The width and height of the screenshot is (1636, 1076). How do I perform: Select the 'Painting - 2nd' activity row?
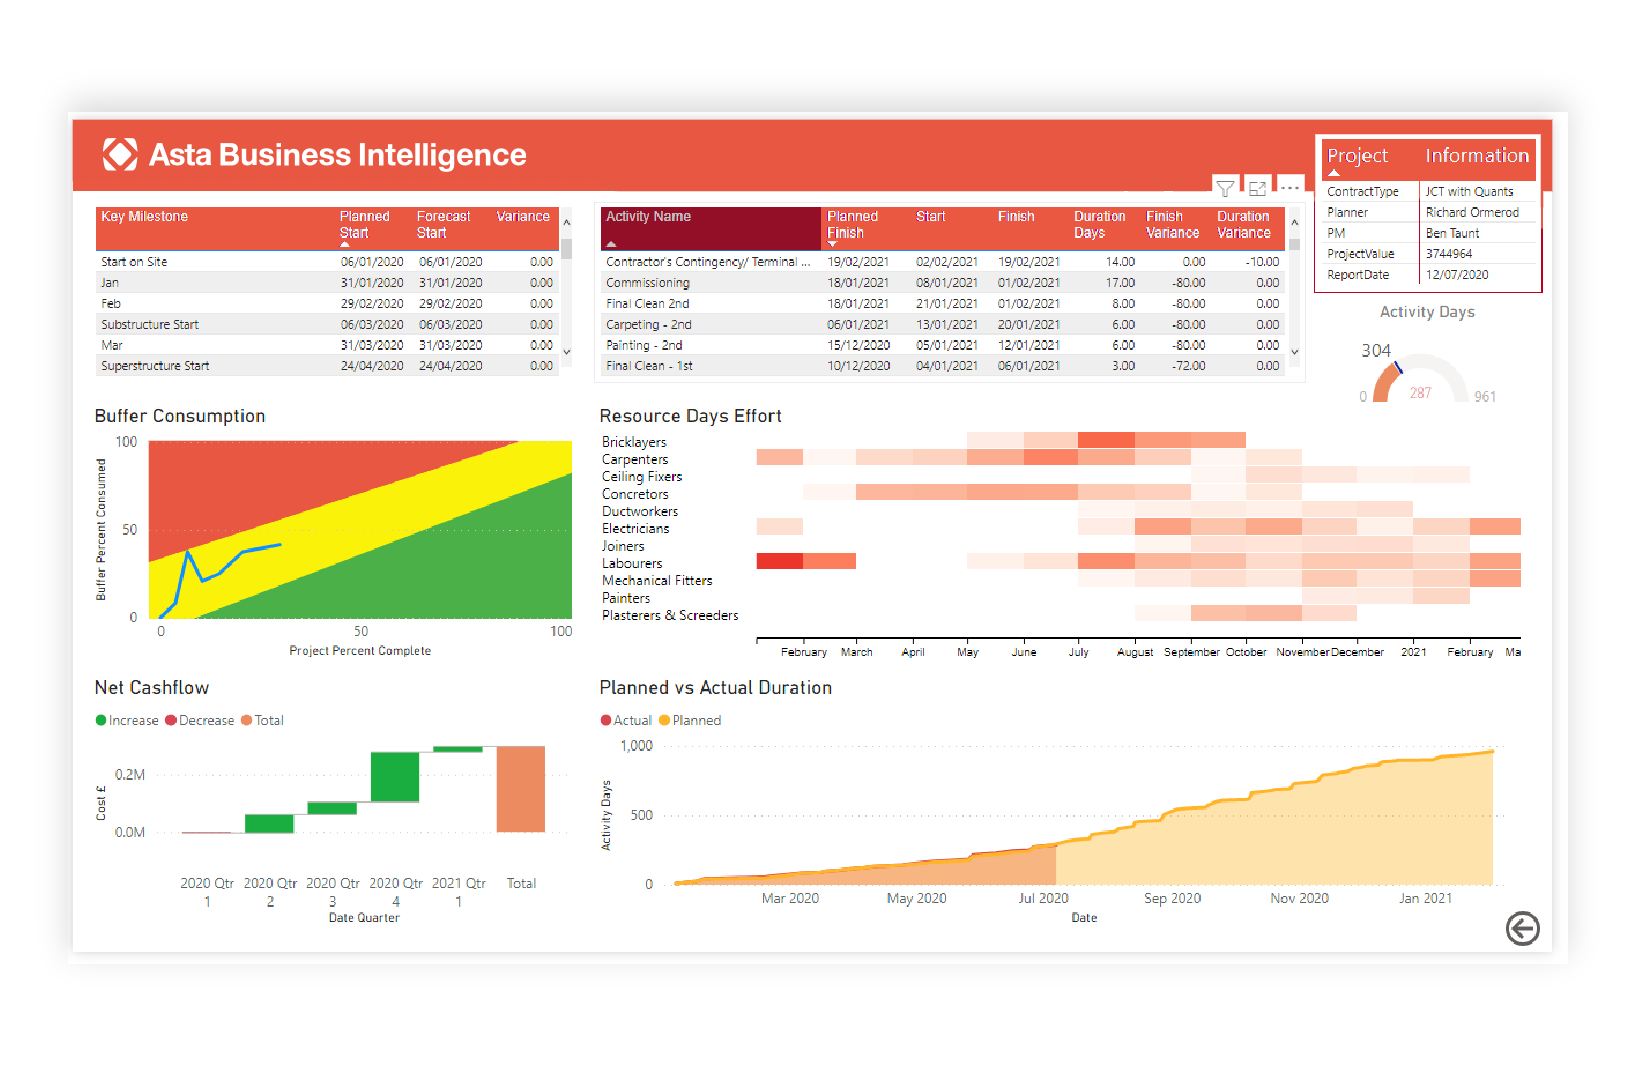tap(943, 345)
